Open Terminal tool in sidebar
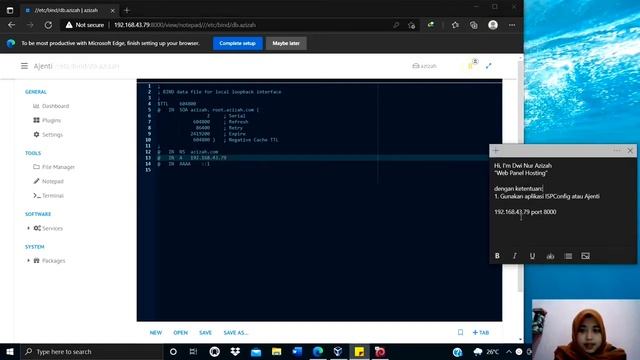 pyautogui.click(x=48, y=196)
